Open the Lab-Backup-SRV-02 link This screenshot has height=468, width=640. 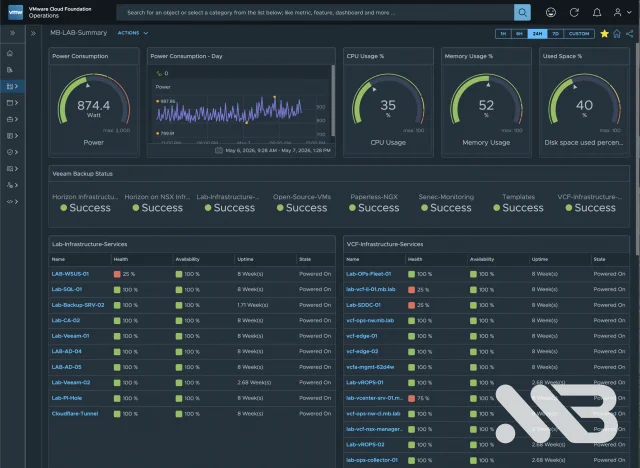tap(78, 305)
